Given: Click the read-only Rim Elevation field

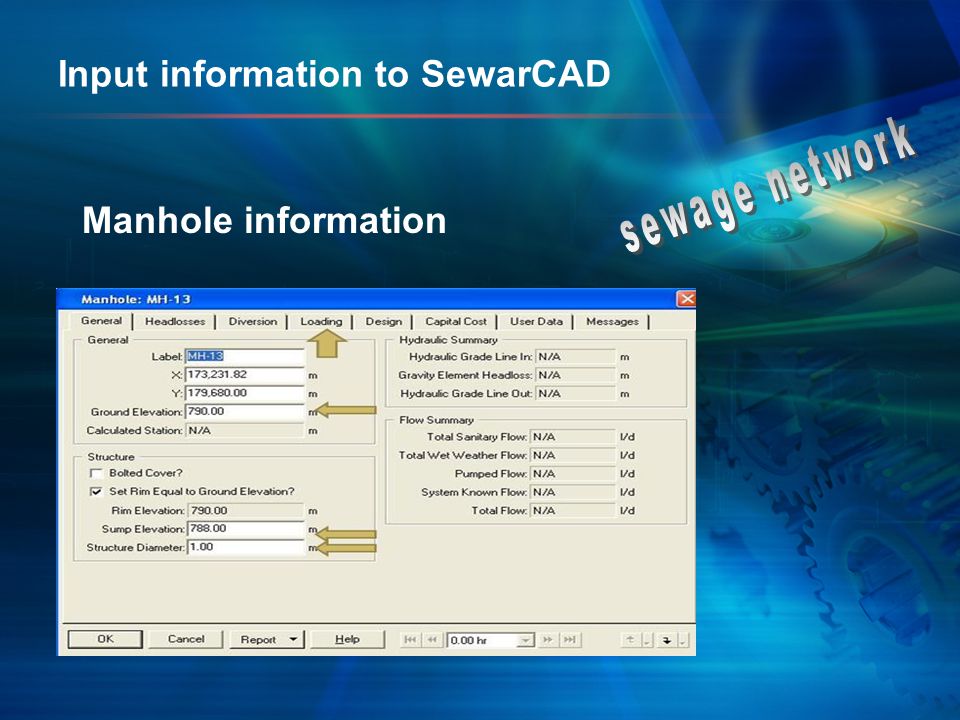Looking at the screenshot, I should [x=244, y=511].
